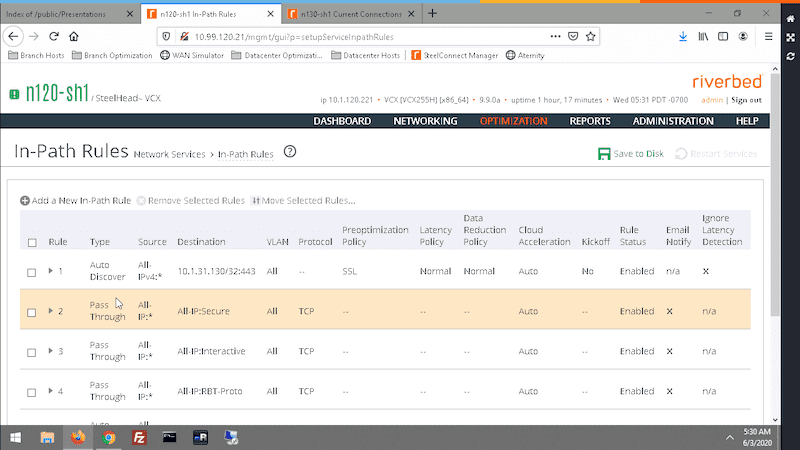Click the page vertical scrollbar

click(775, 194)
